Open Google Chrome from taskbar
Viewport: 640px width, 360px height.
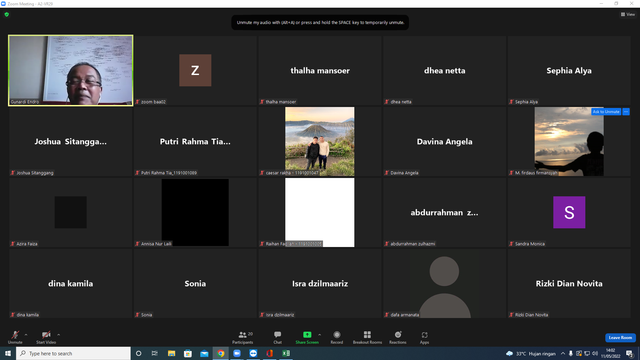220,353
